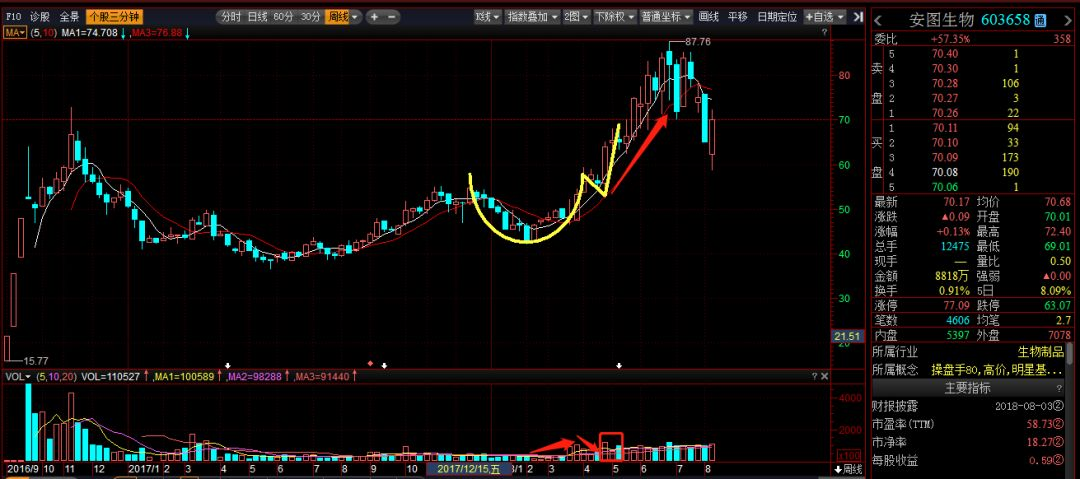Go to previous stock arrow
The image size is (1080, 479).
(879, 20)
